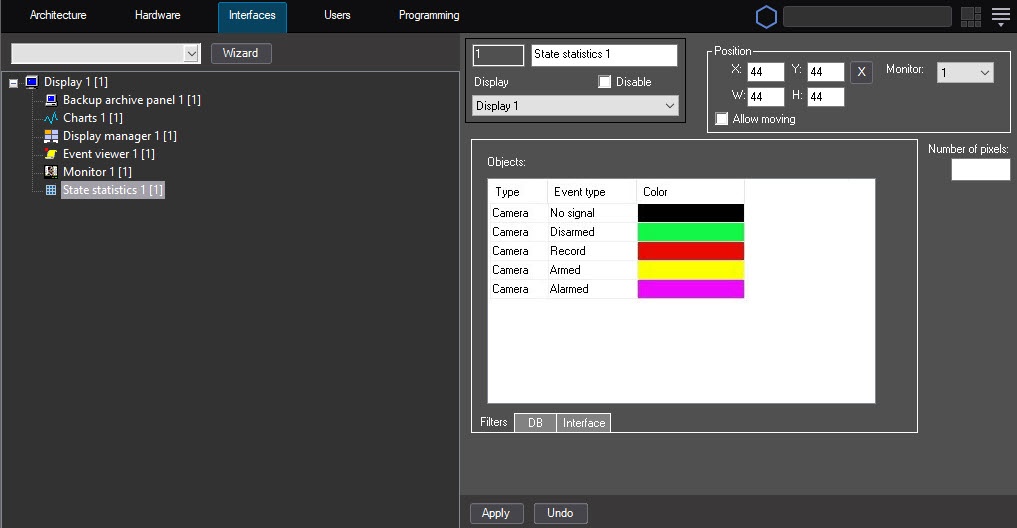Enable the Disable checkbox
Image resolution: width=1017 pixels, height=528 pixels.
(605, 82)
